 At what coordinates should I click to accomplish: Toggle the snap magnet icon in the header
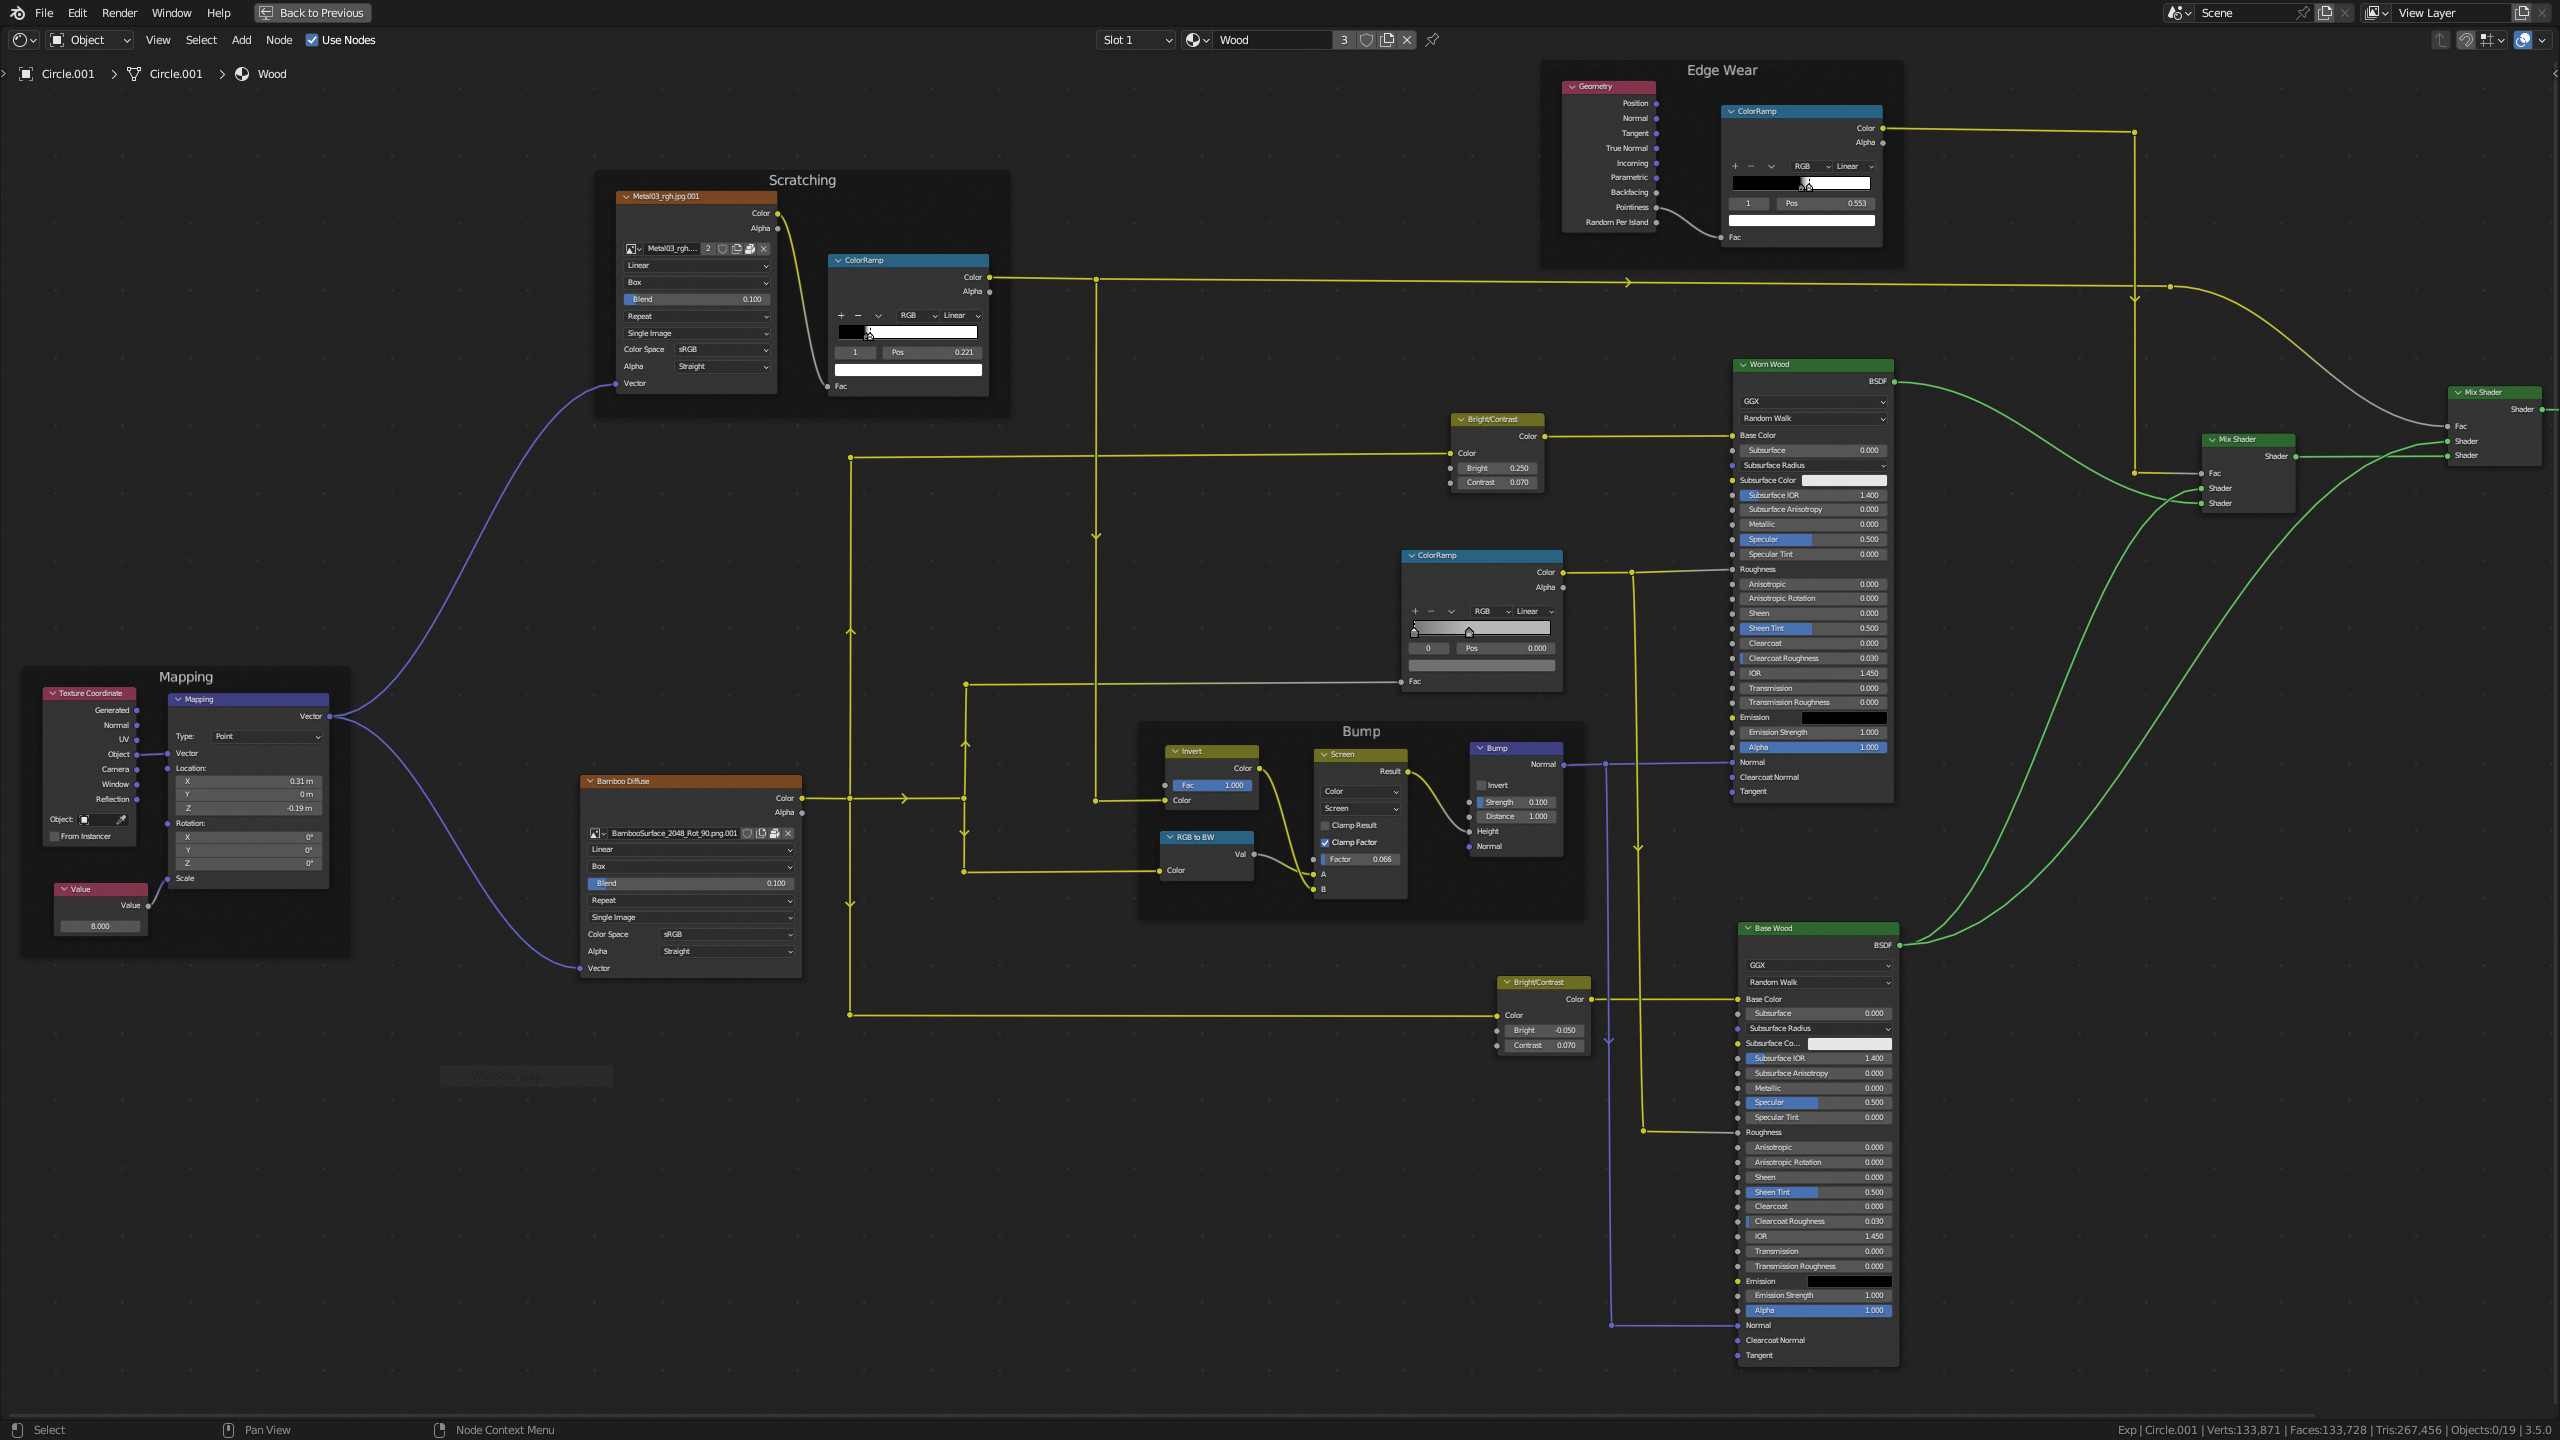[2466, 40]
